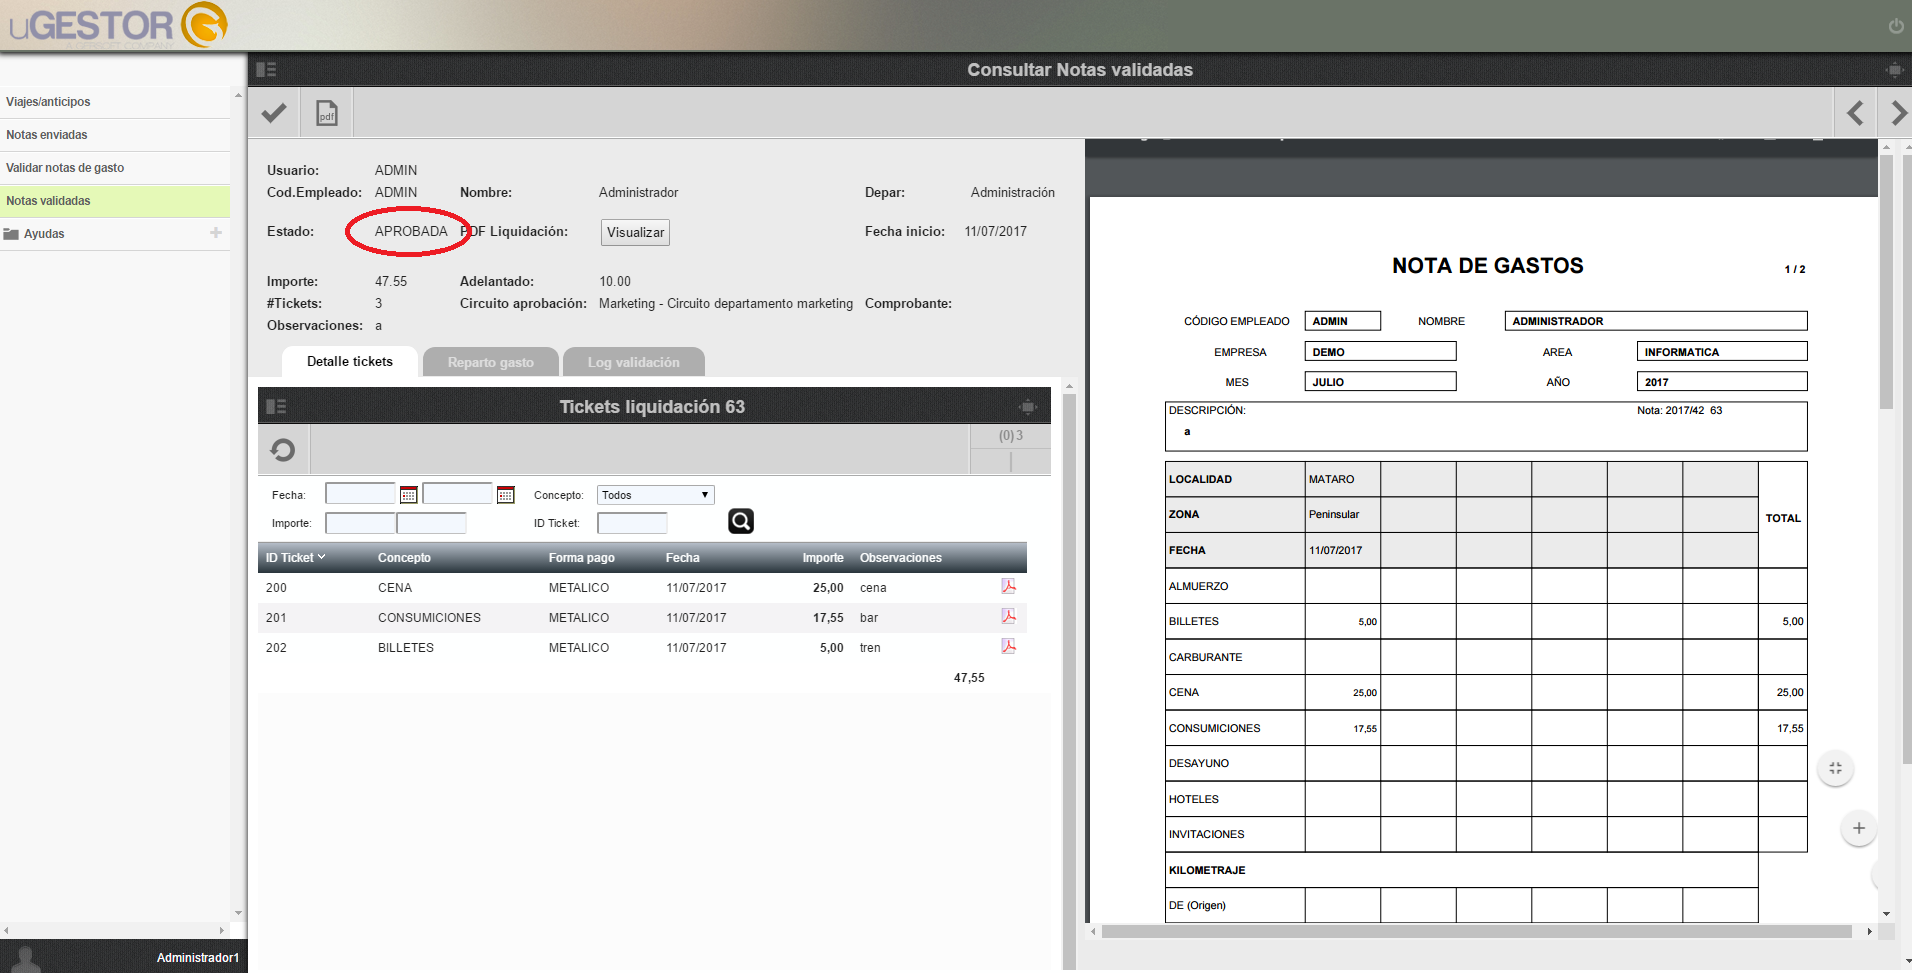Open PDF attachment for ticket 200
The width and height of the screenshot is (1912, 973).
[x=1008, y=586]
